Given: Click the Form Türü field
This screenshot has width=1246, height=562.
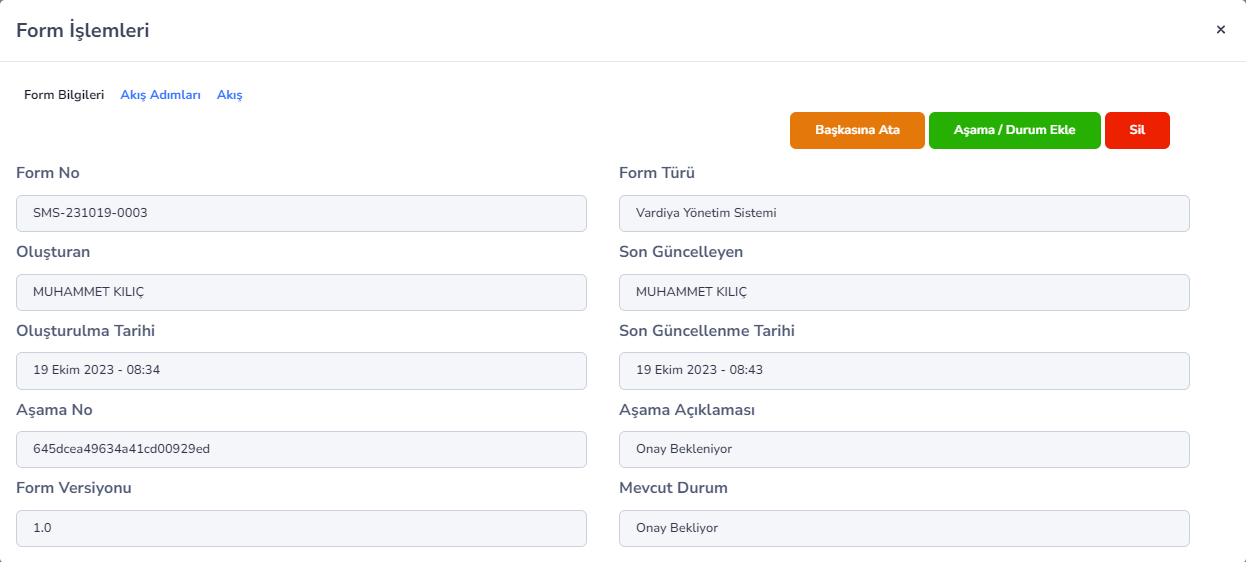Looking at the screenshot, I should (x=904, y=213).
